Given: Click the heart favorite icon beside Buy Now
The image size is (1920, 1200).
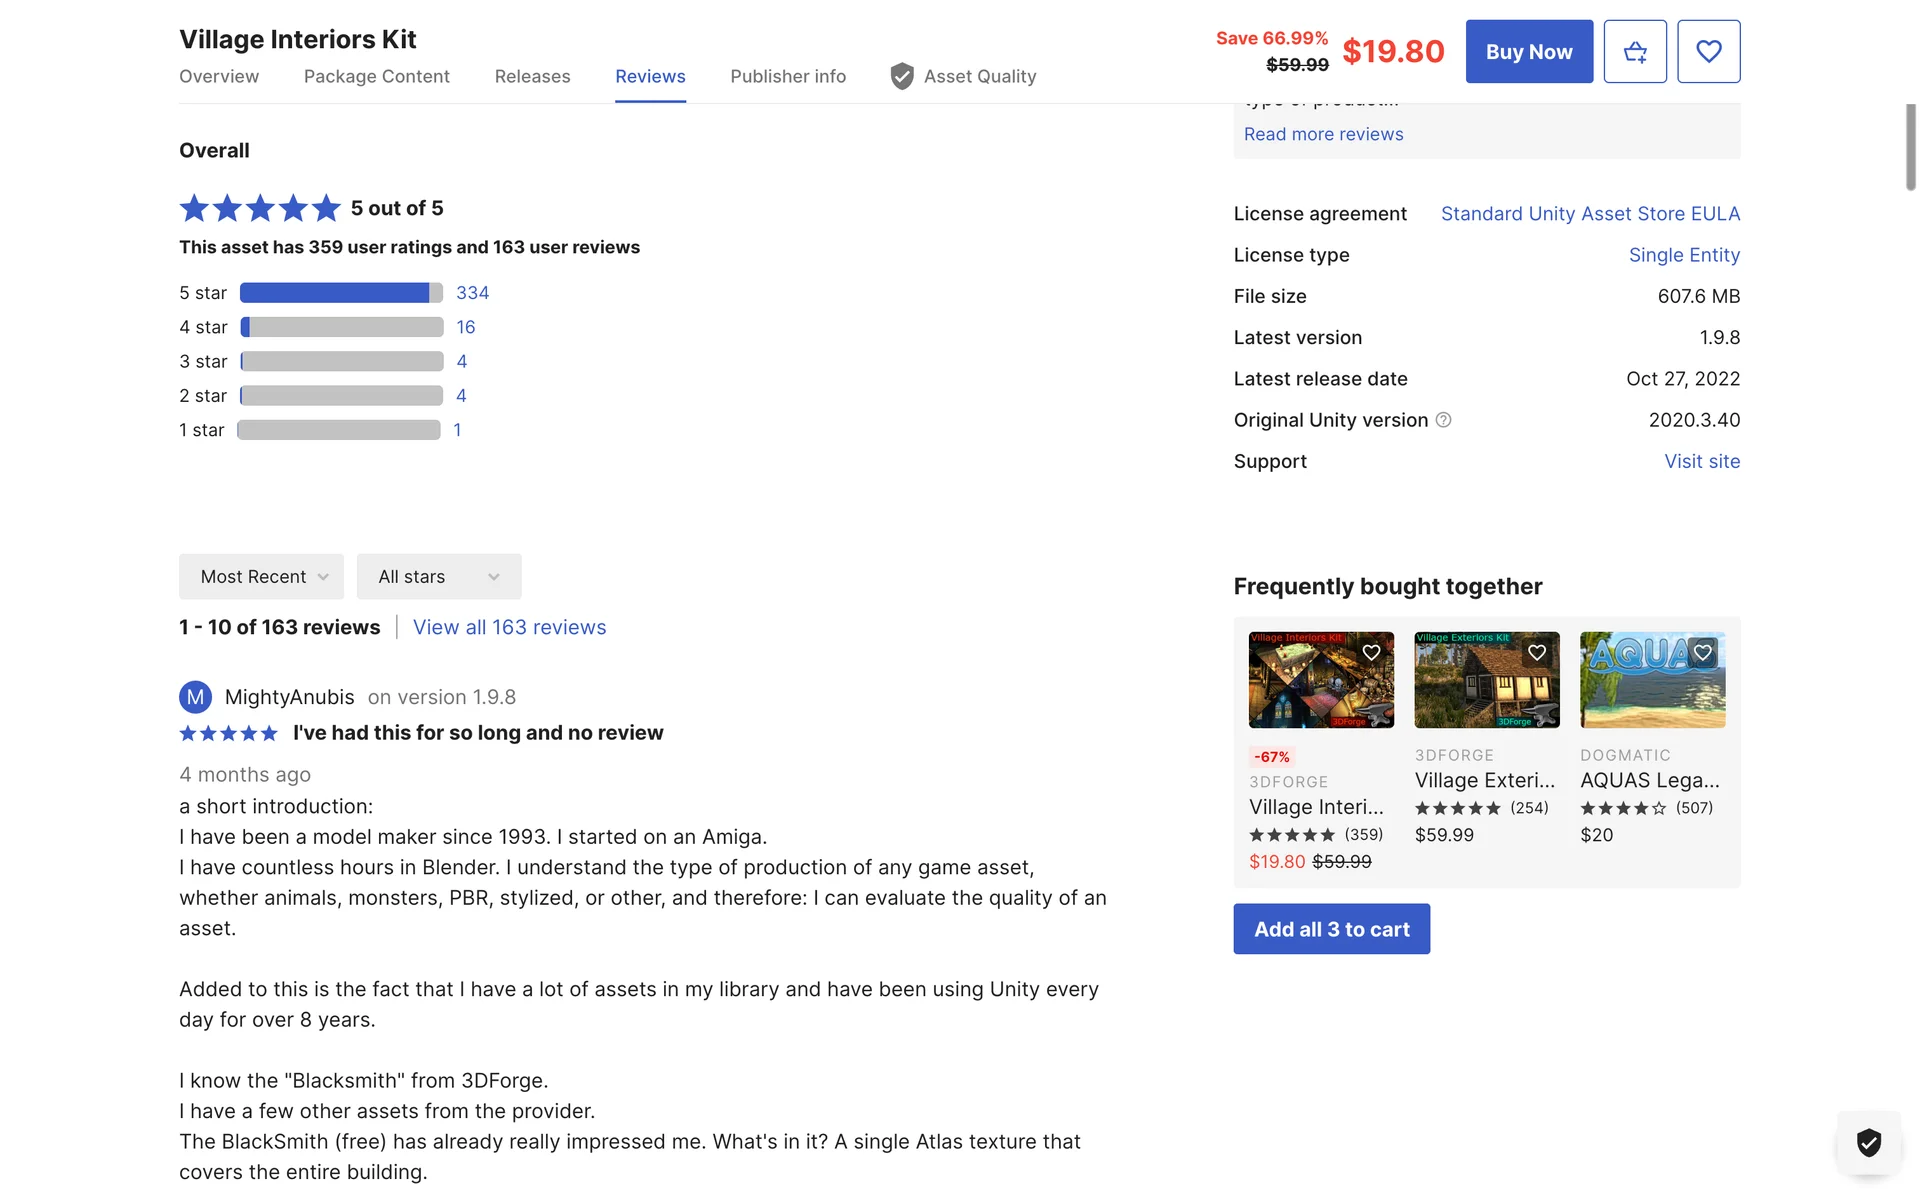Looking at the screenshot, I should click(x=1708, y=51).
